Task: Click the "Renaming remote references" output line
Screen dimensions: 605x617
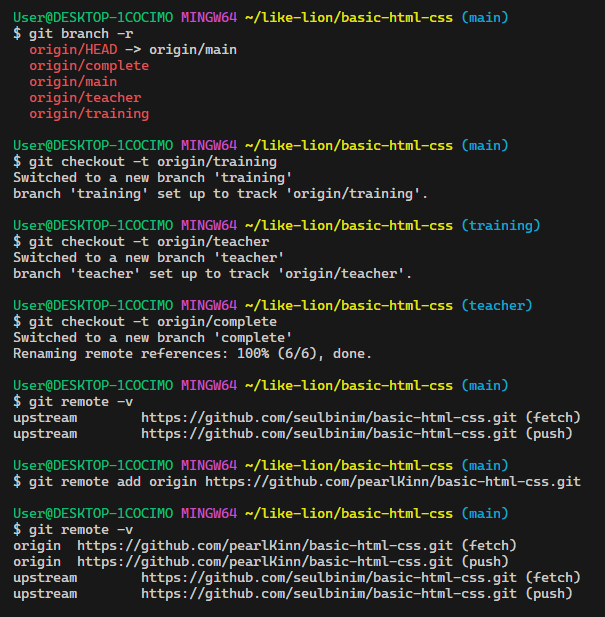Action: pos(192,354)
